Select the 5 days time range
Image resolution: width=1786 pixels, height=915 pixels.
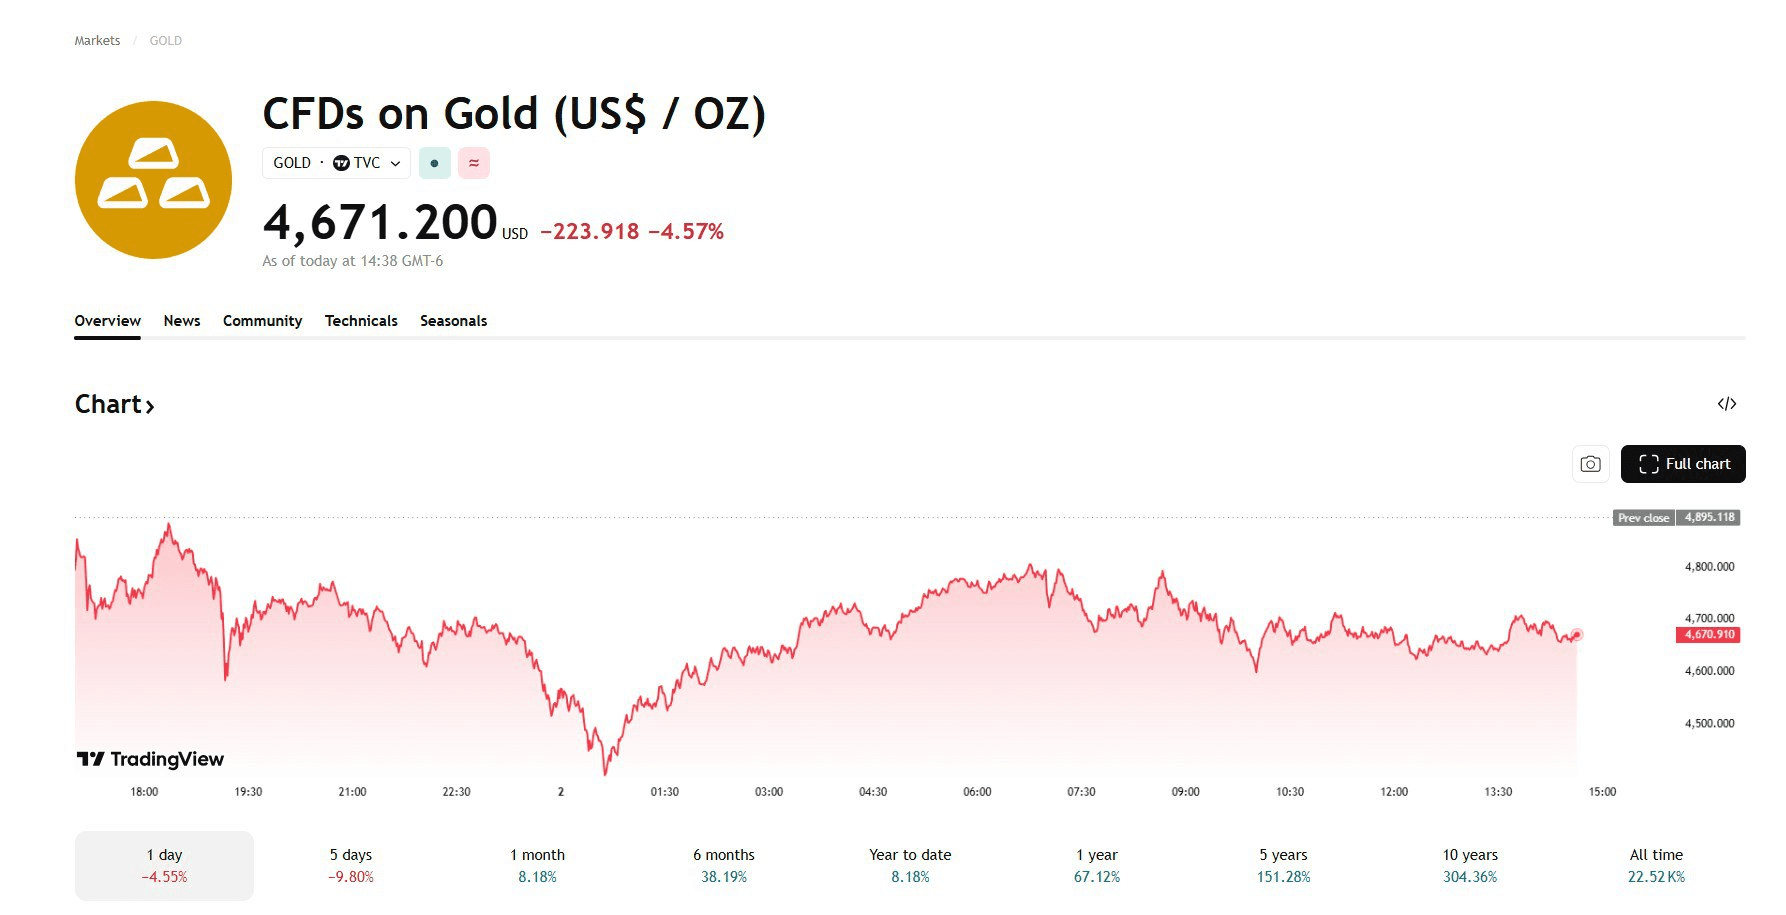pyautogui.click(x=350, y=865)
